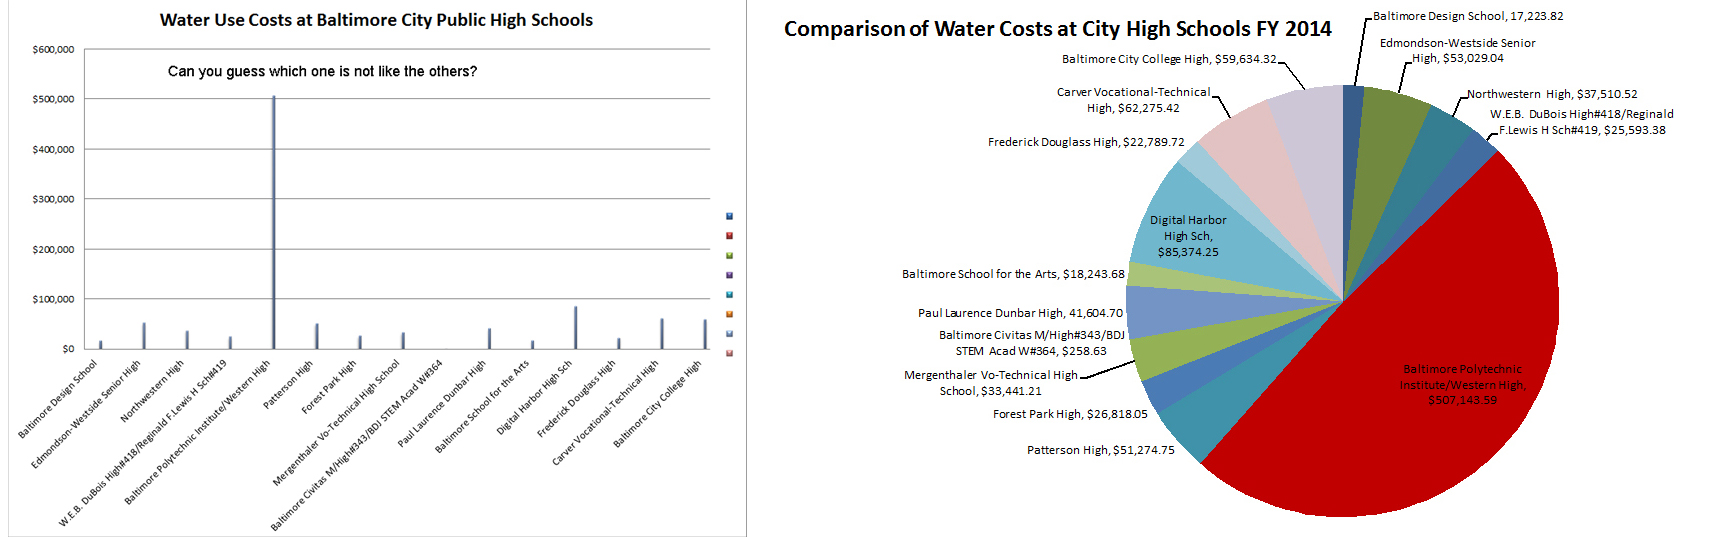The height and width of the screenshot is (537, 1720).
Task: Click the Northwestern High pie data label
Action: click(x=1552, y=94)
